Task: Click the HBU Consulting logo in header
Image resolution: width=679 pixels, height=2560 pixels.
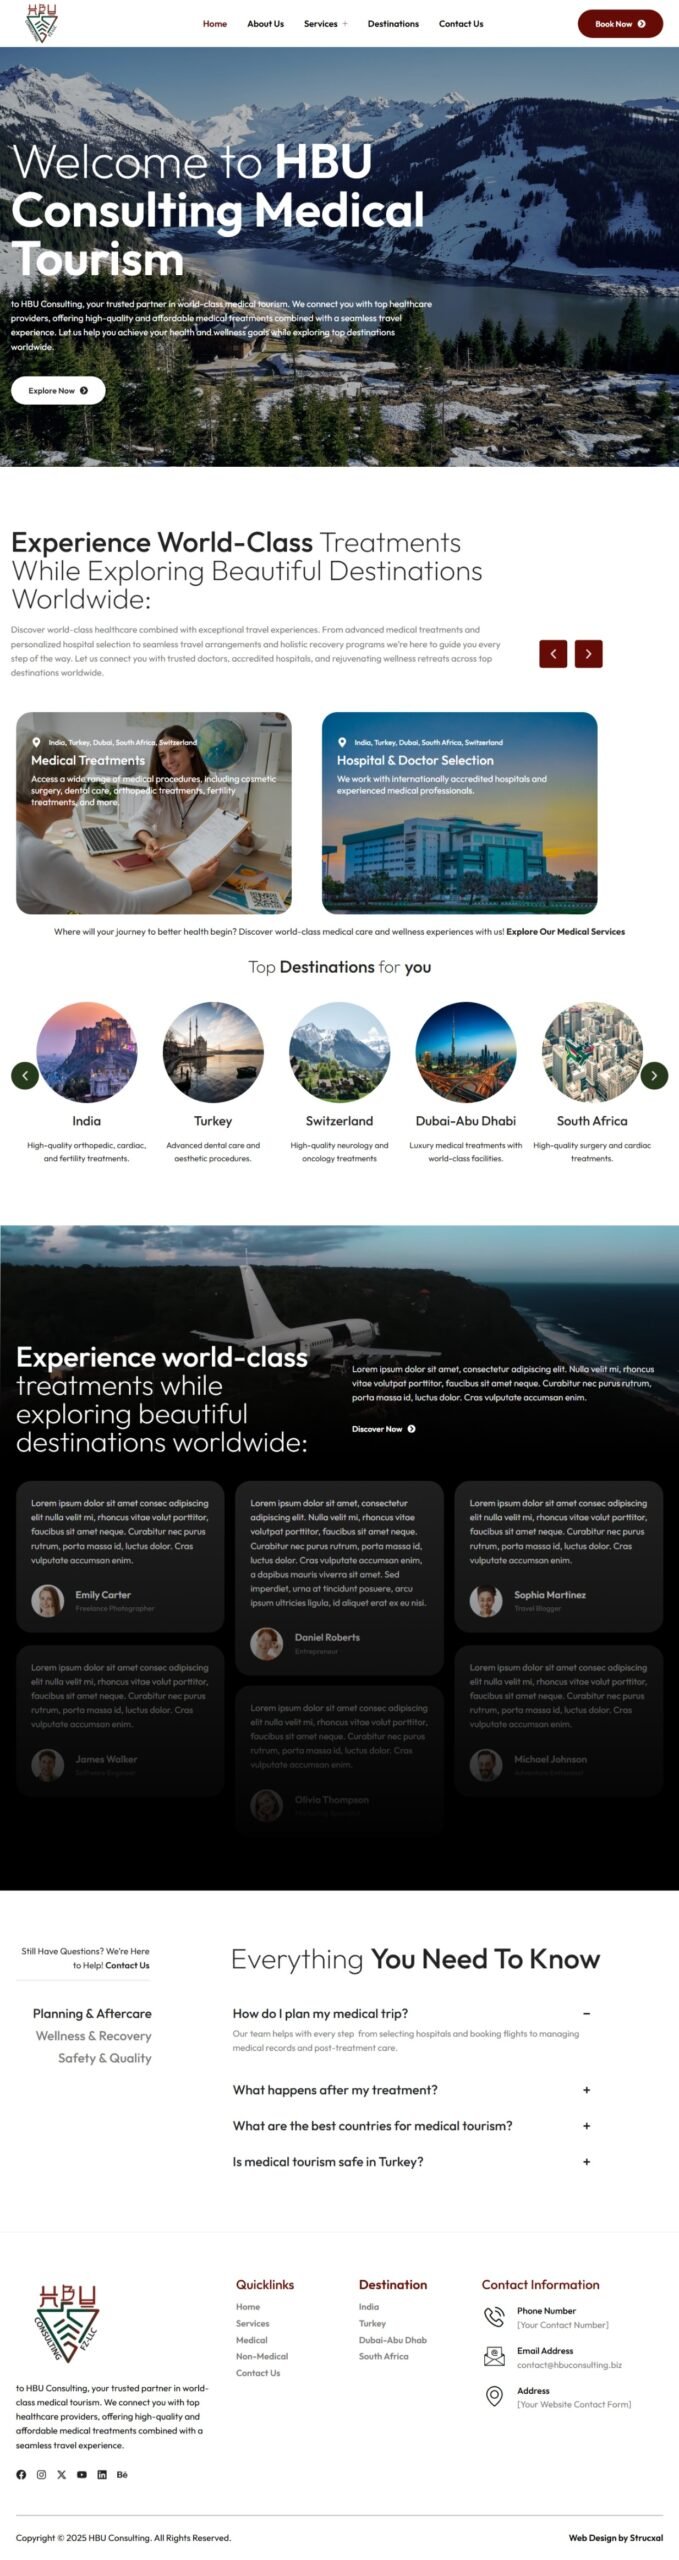Action: [42, 23]
